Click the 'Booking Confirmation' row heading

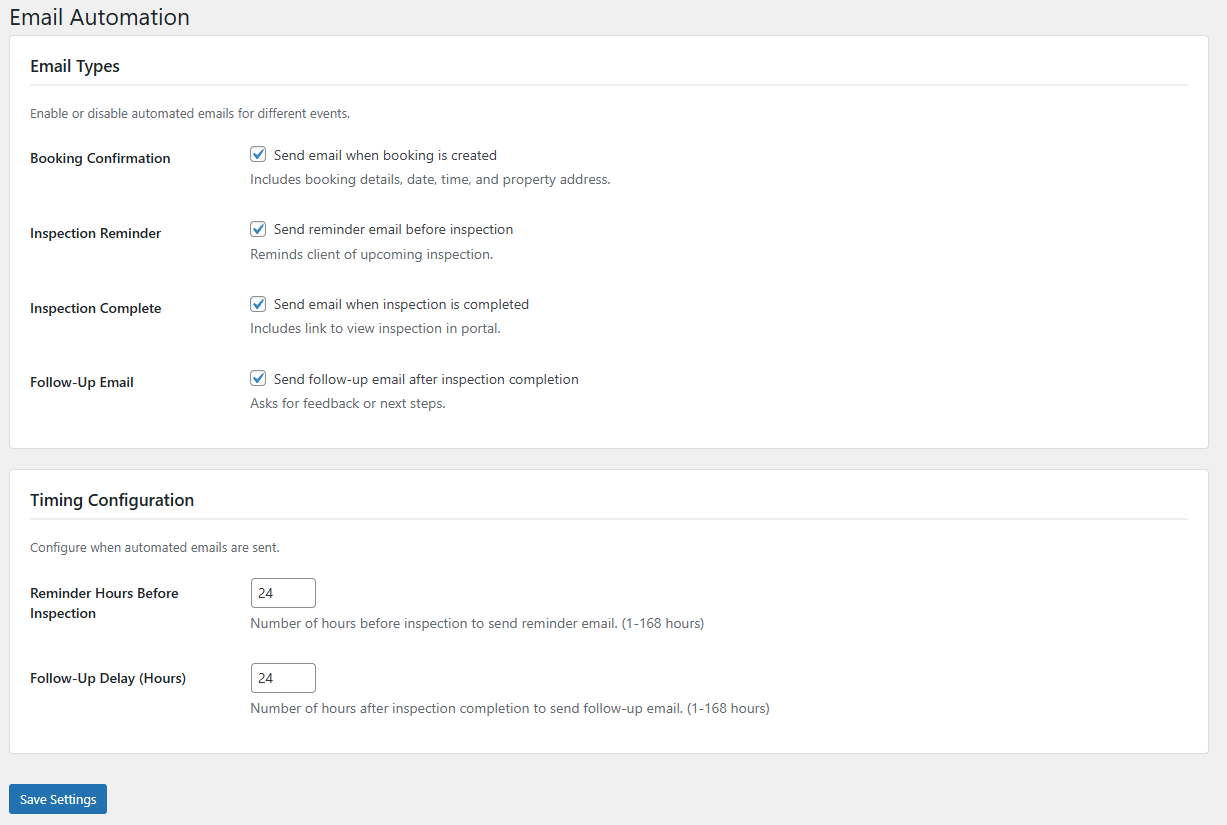tap(100, 158)
